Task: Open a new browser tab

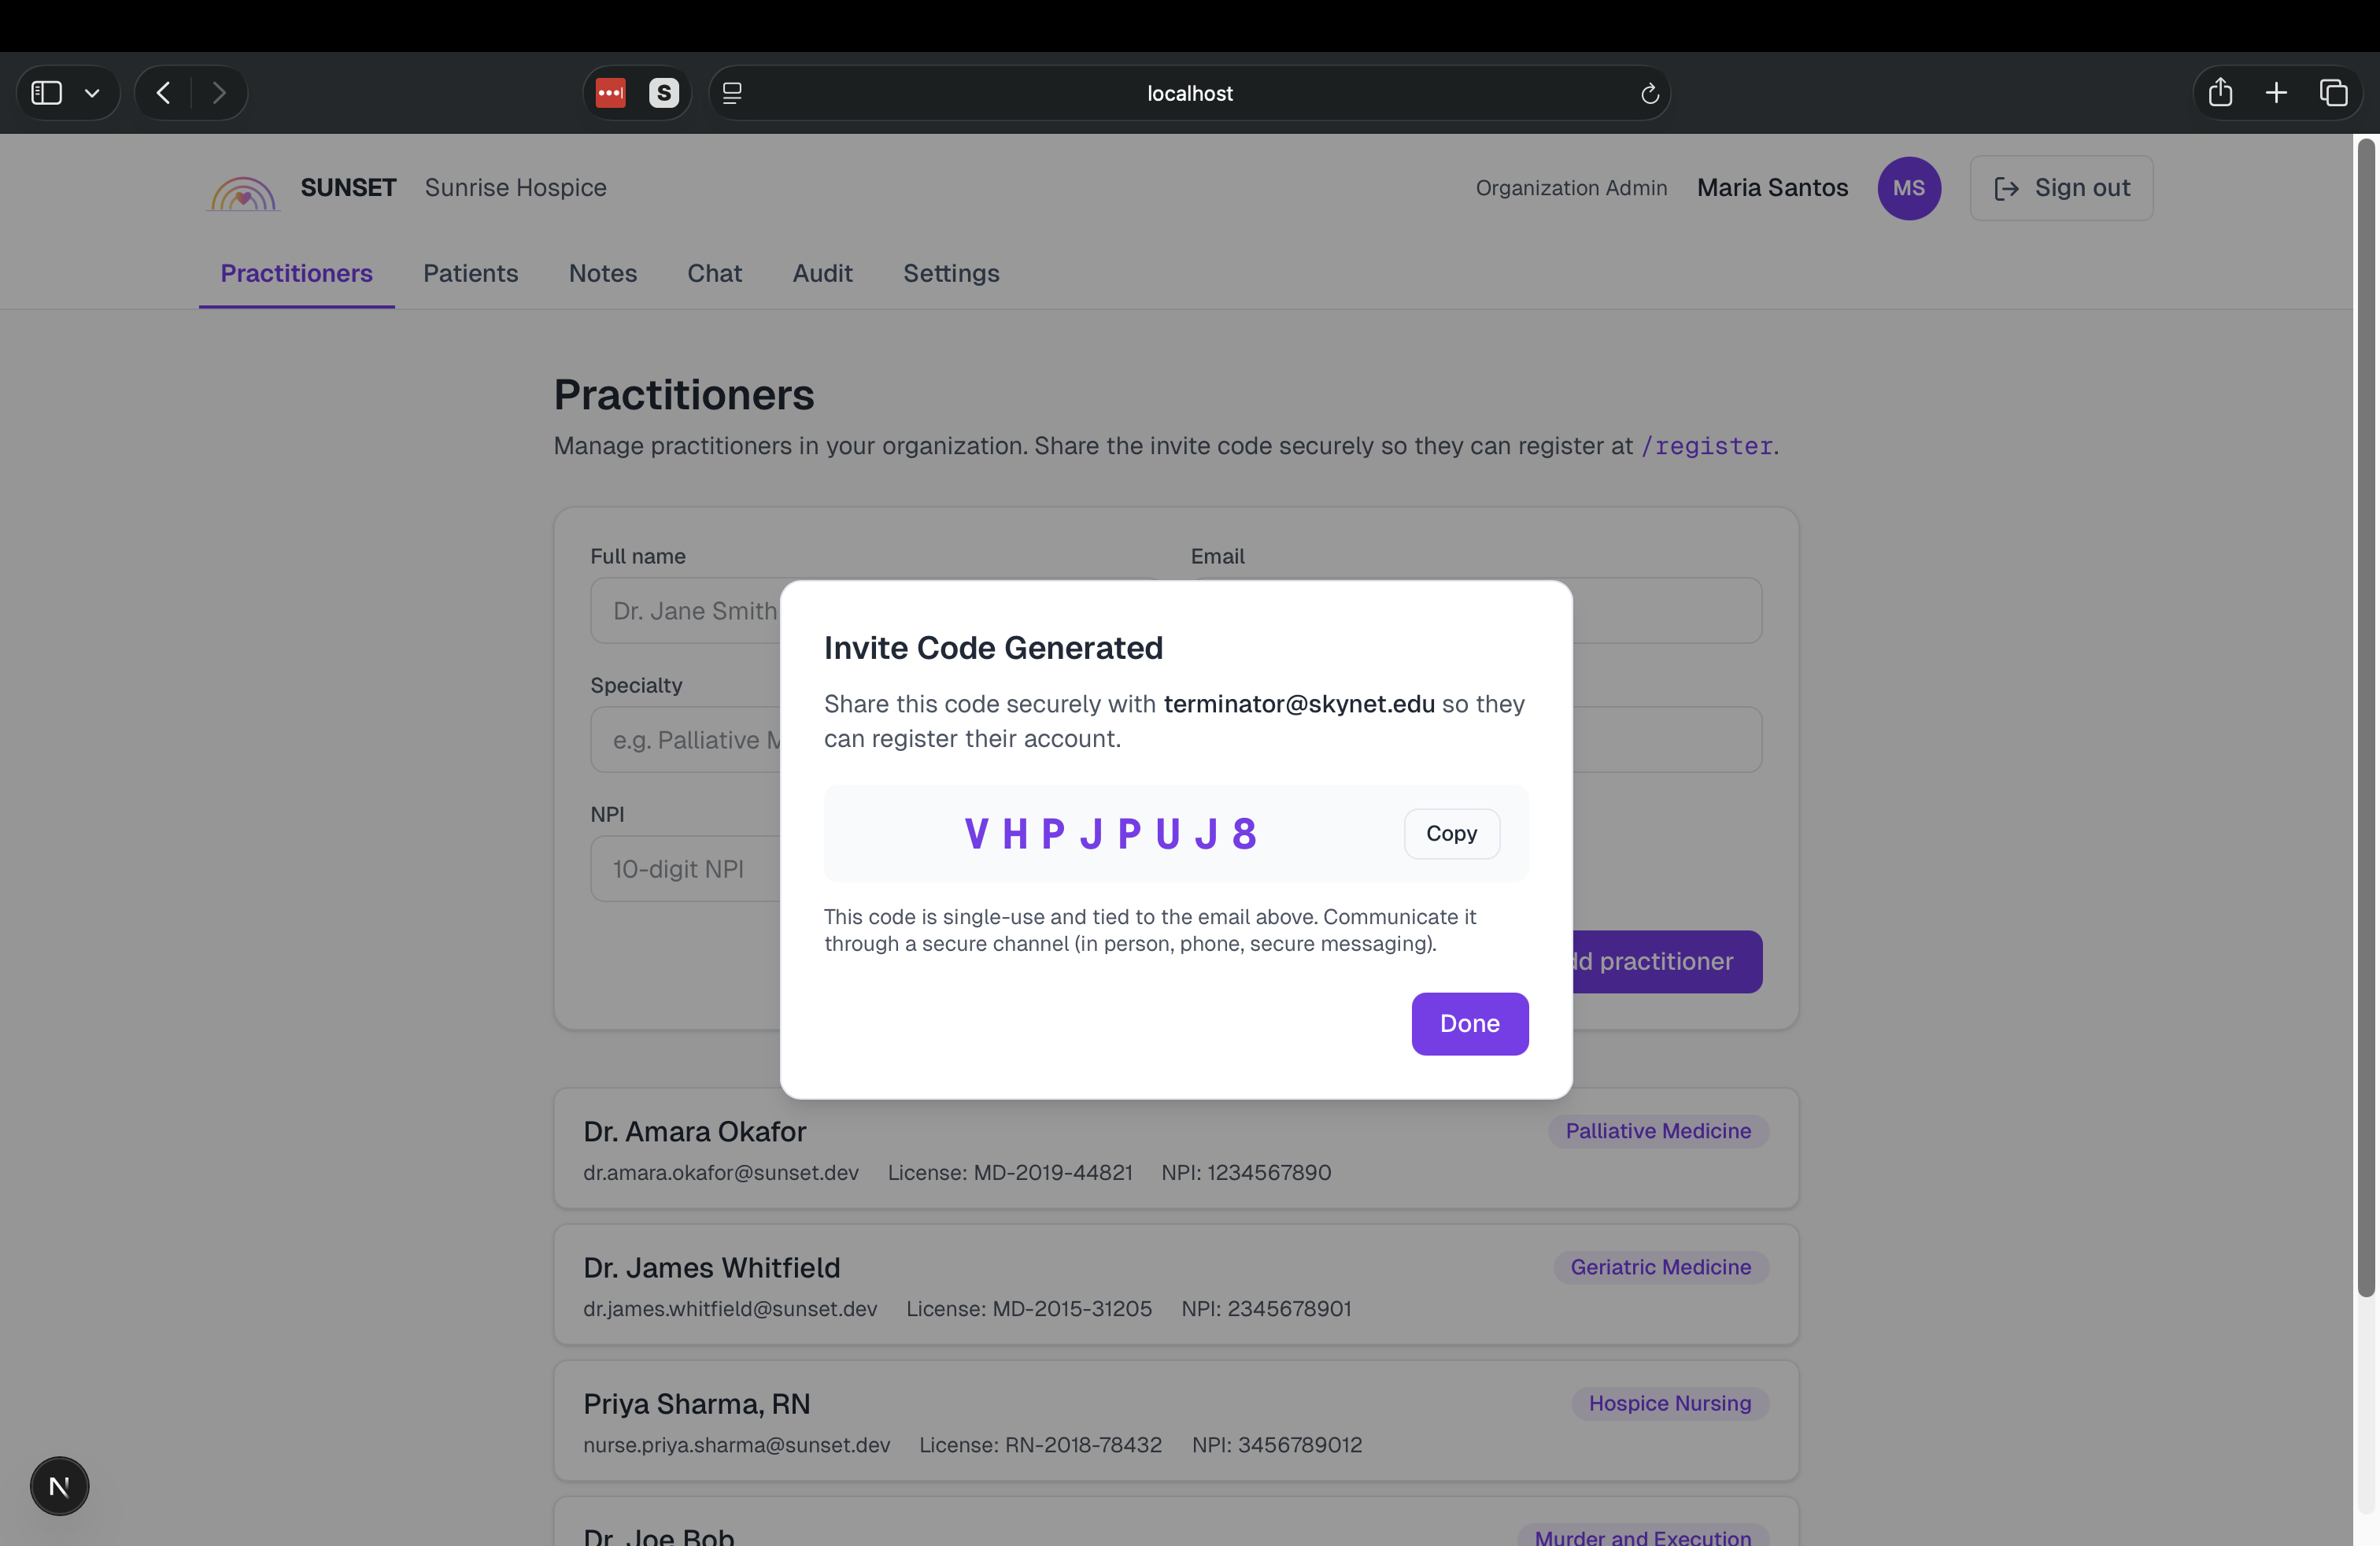Action: [x=2276, y=93]
